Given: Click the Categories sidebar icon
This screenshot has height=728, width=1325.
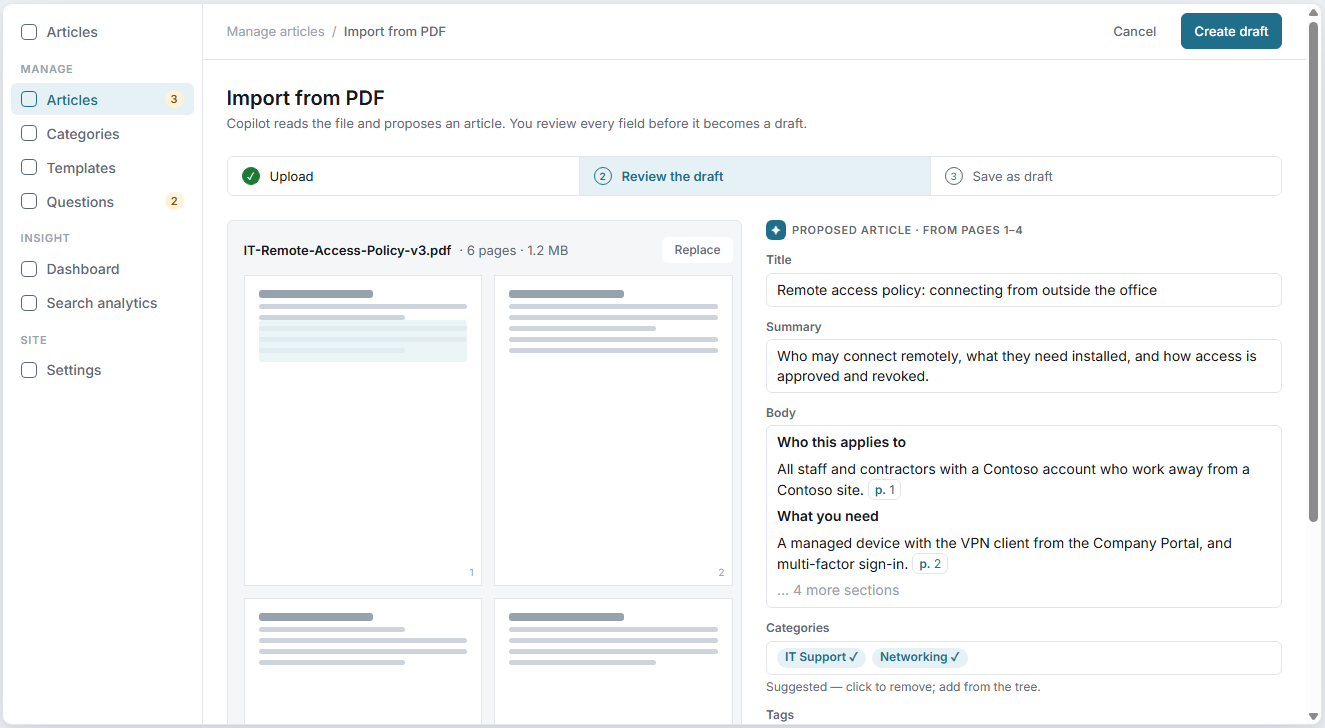Looking at the screenshot, I should 29,134.
